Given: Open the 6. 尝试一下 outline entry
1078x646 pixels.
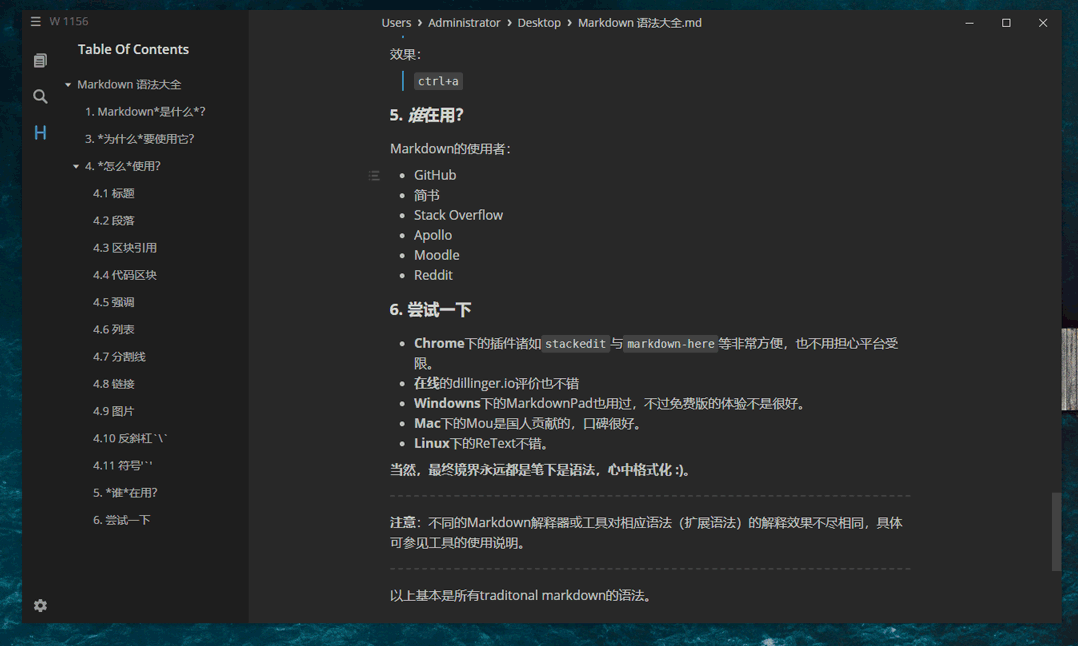Looking at the screenshot, I should point(123,519).
